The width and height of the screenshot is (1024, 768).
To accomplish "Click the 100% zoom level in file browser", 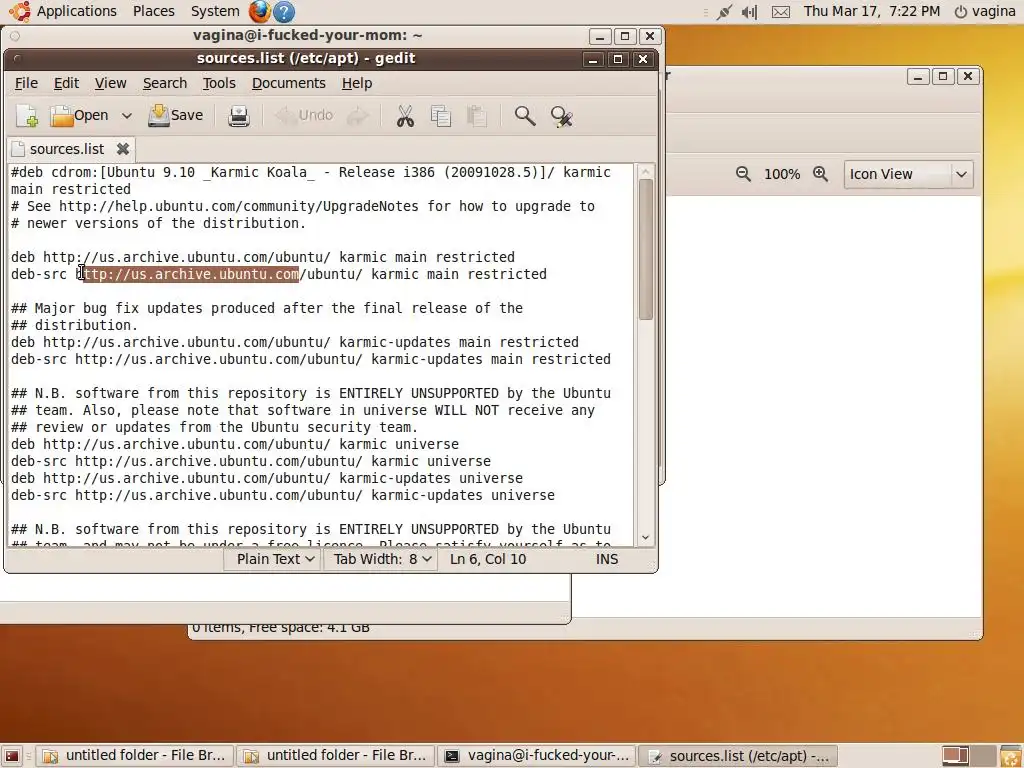I will point(782,174).
